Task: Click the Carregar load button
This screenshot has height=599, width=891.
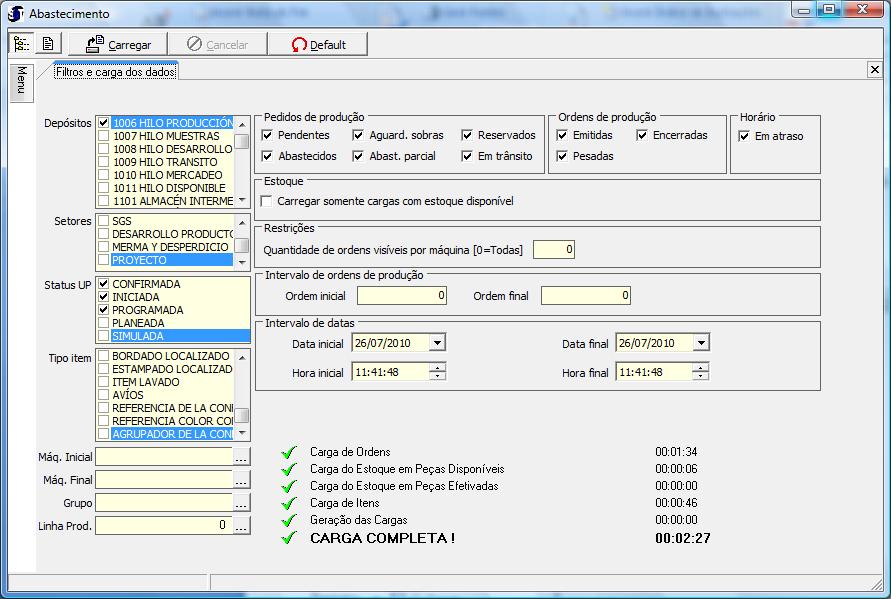Action: (118, 44)
